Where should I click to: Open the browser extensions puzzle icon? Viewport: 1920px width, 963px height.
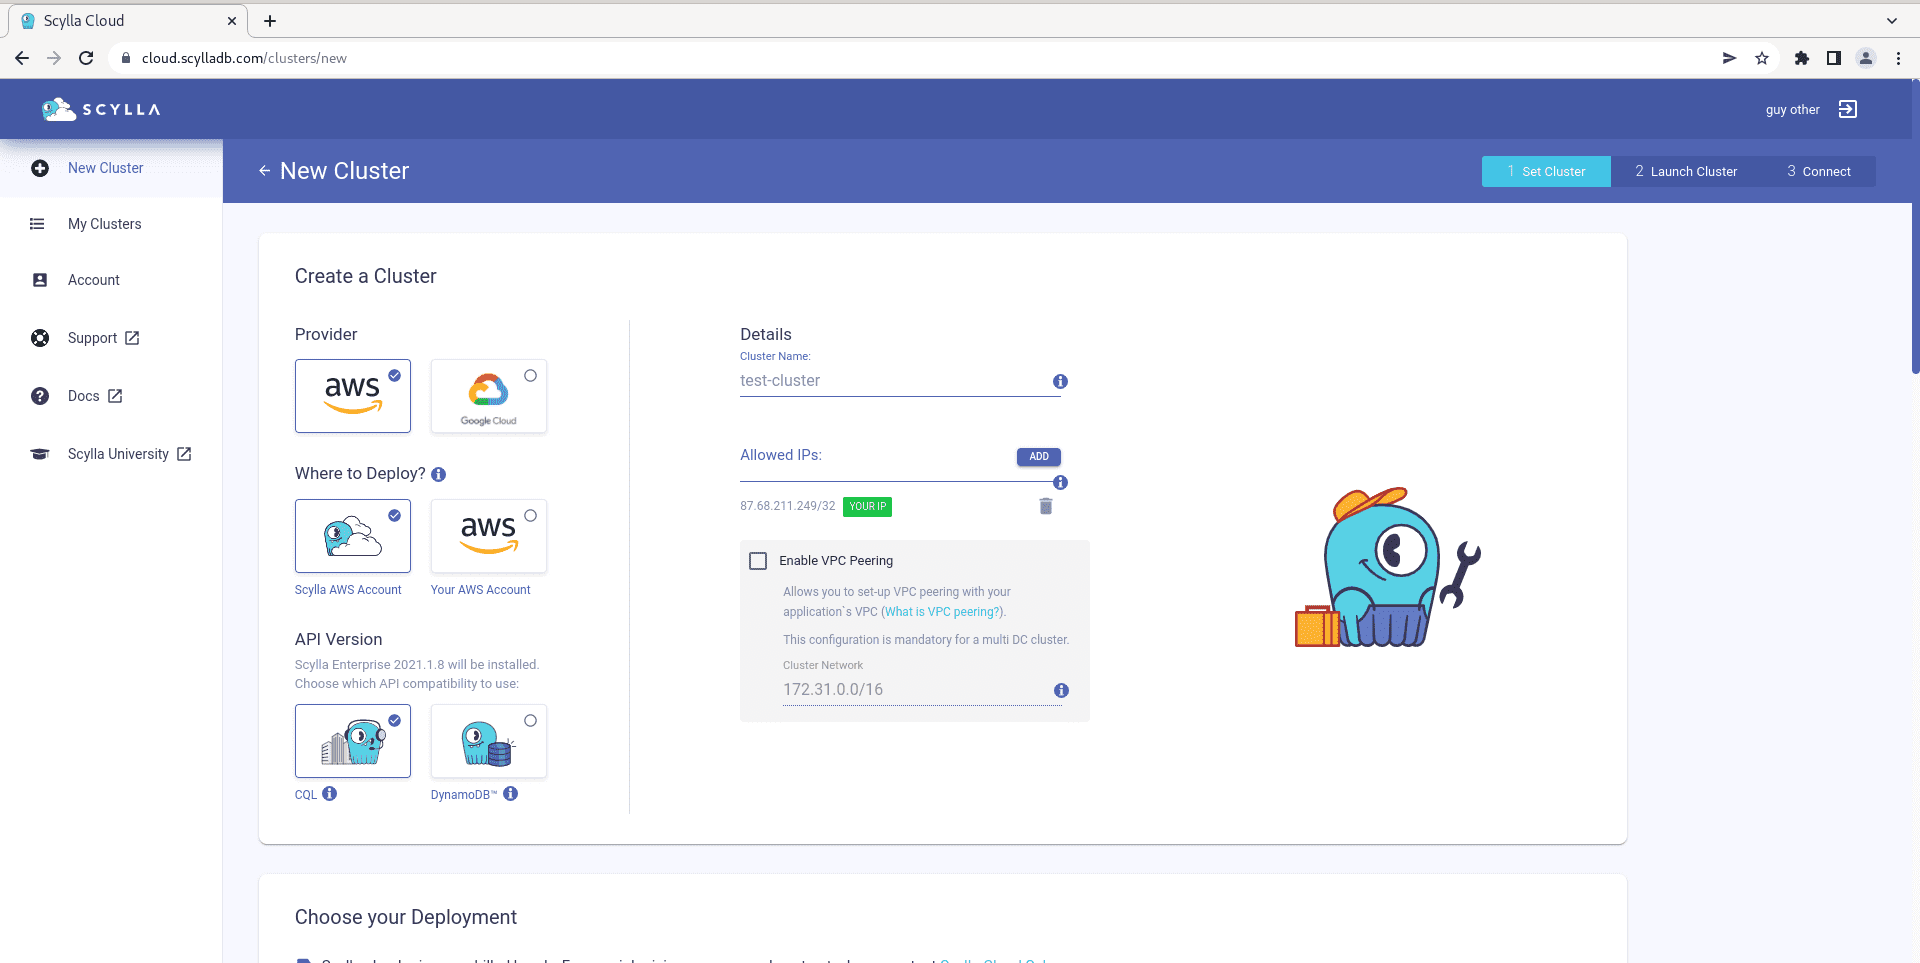[x=1802, y=58]
